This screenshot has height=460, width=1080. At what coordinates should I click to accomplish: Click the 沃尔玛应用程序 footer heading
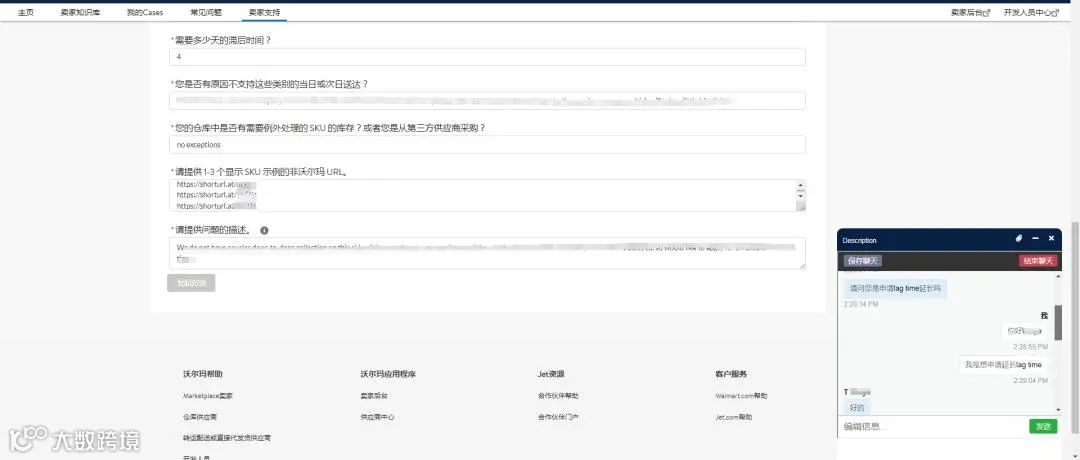[x=388, y=374]
